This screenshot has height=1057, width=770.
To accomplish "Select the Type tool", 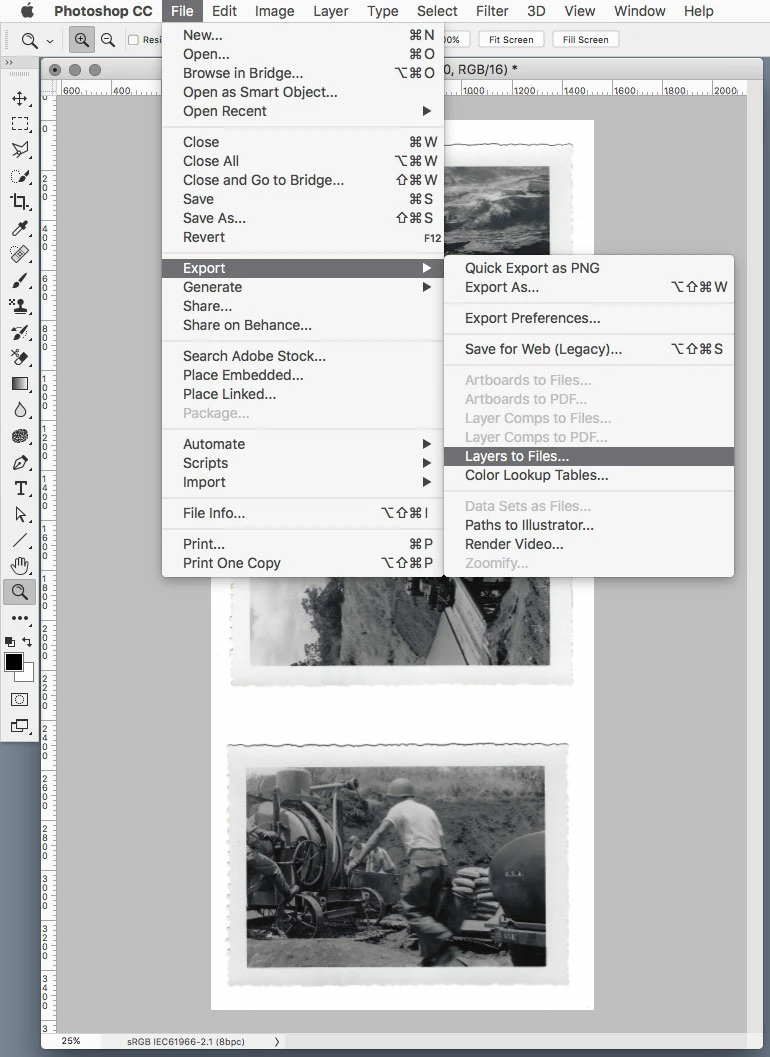I will [x=20, y=488].
